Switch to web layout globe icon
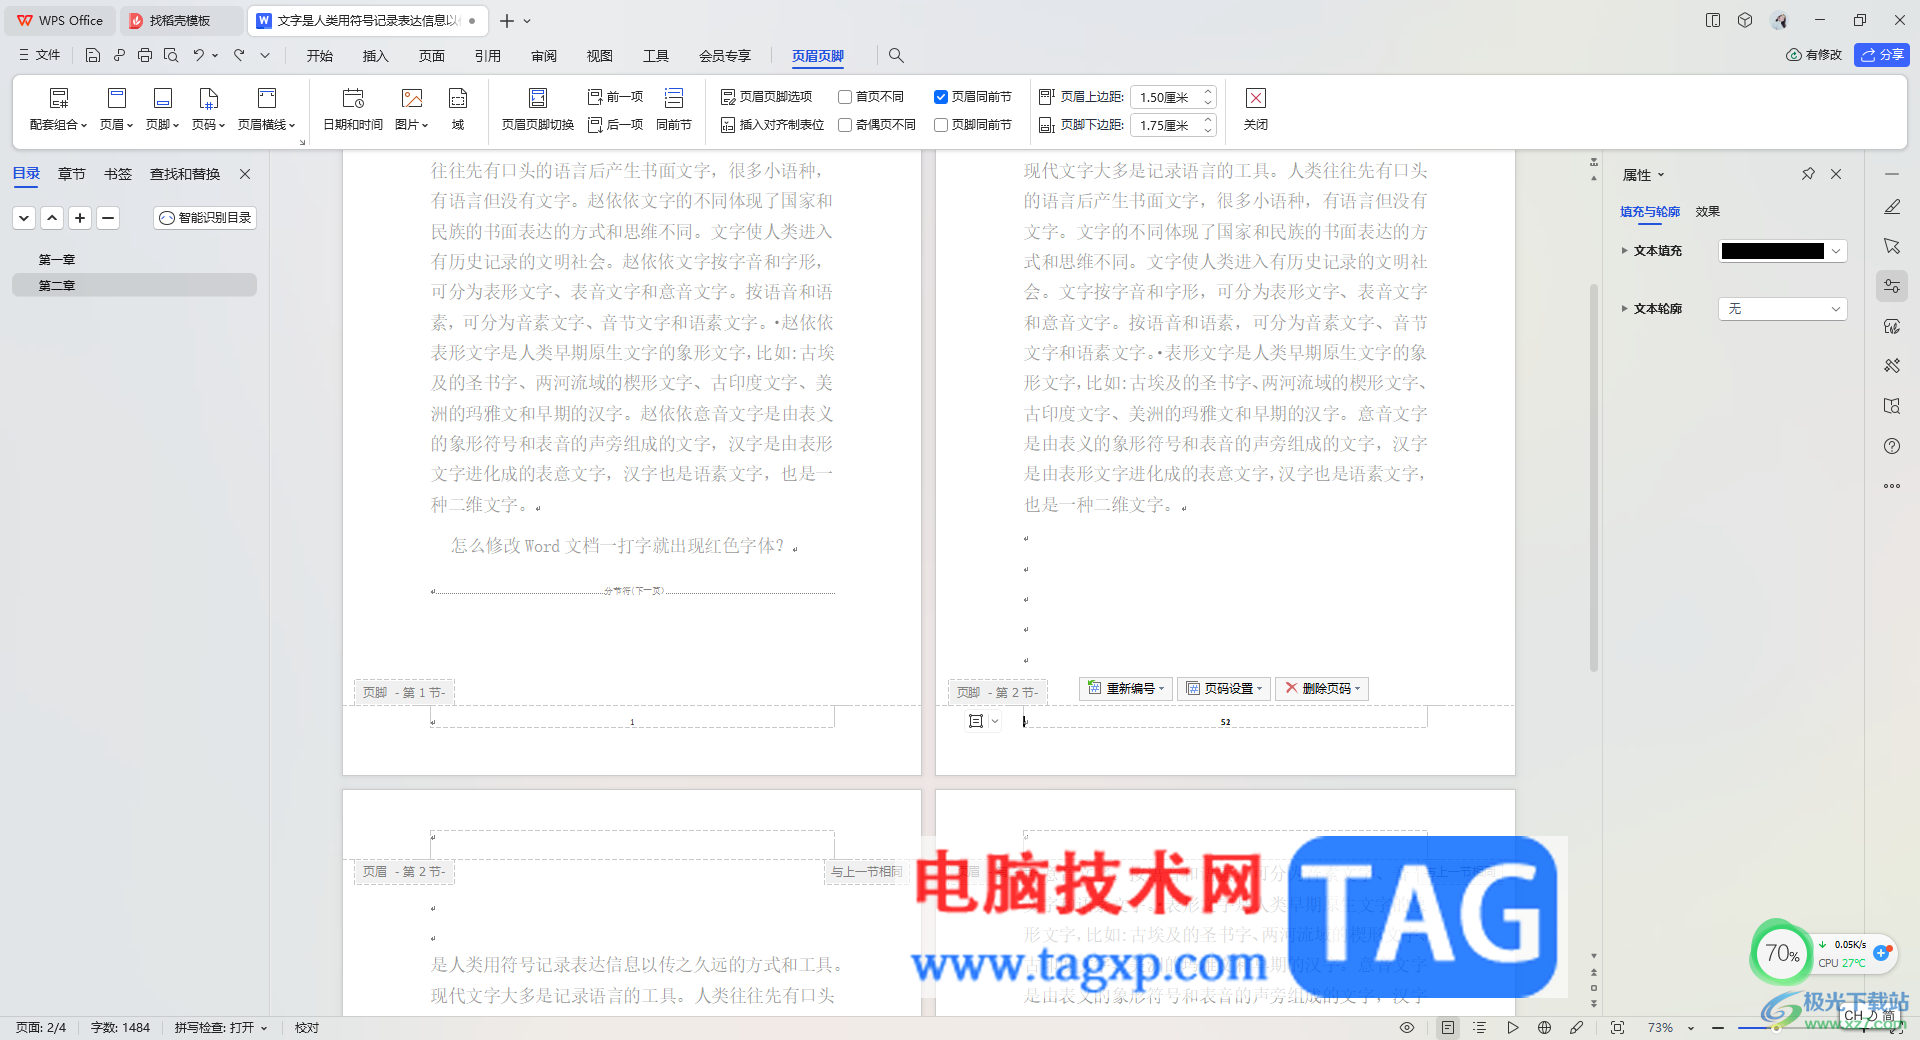The height and width of the screenshot is (1040, 1920). click(x=1544, y=1027)
